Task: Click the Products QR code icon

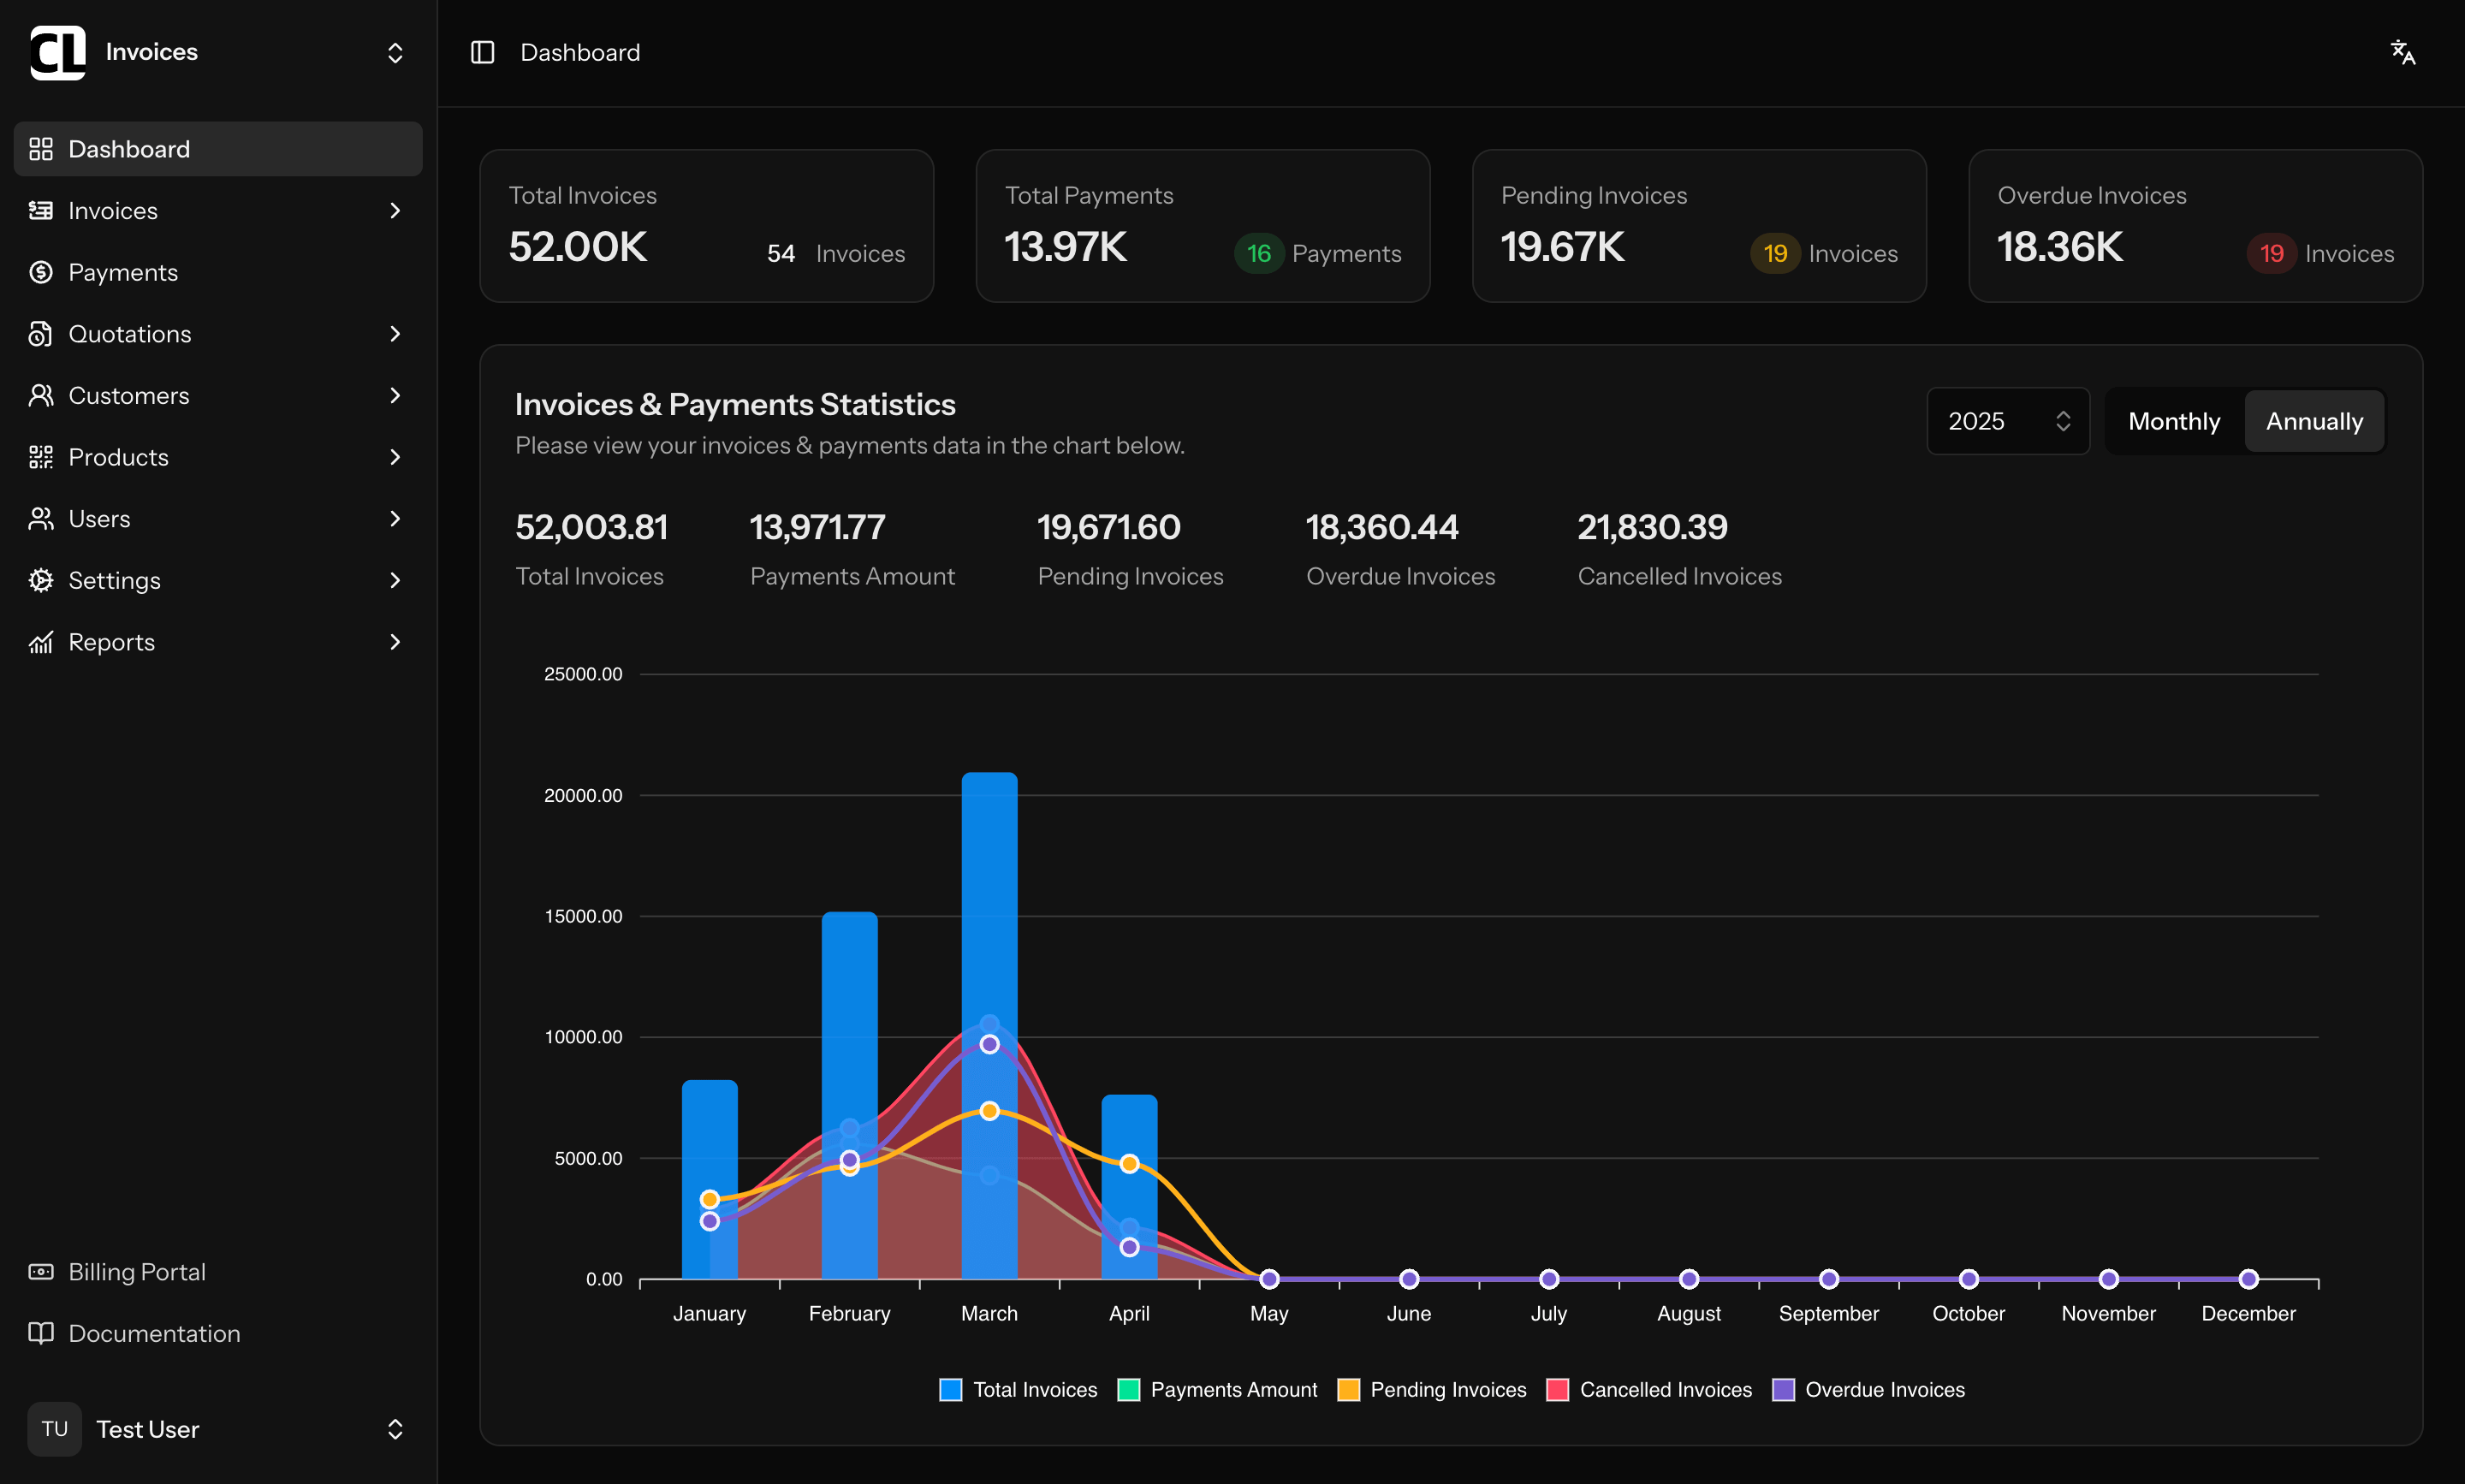Action: coord(41,457)
